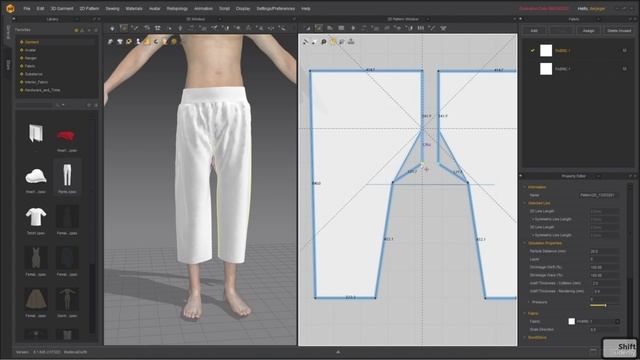Image resolution: width=640 pixels, height=360 pixels.
Task: Select the white pants thumbnail in Library
Action: pyautogui.click(x=67, y=176)
